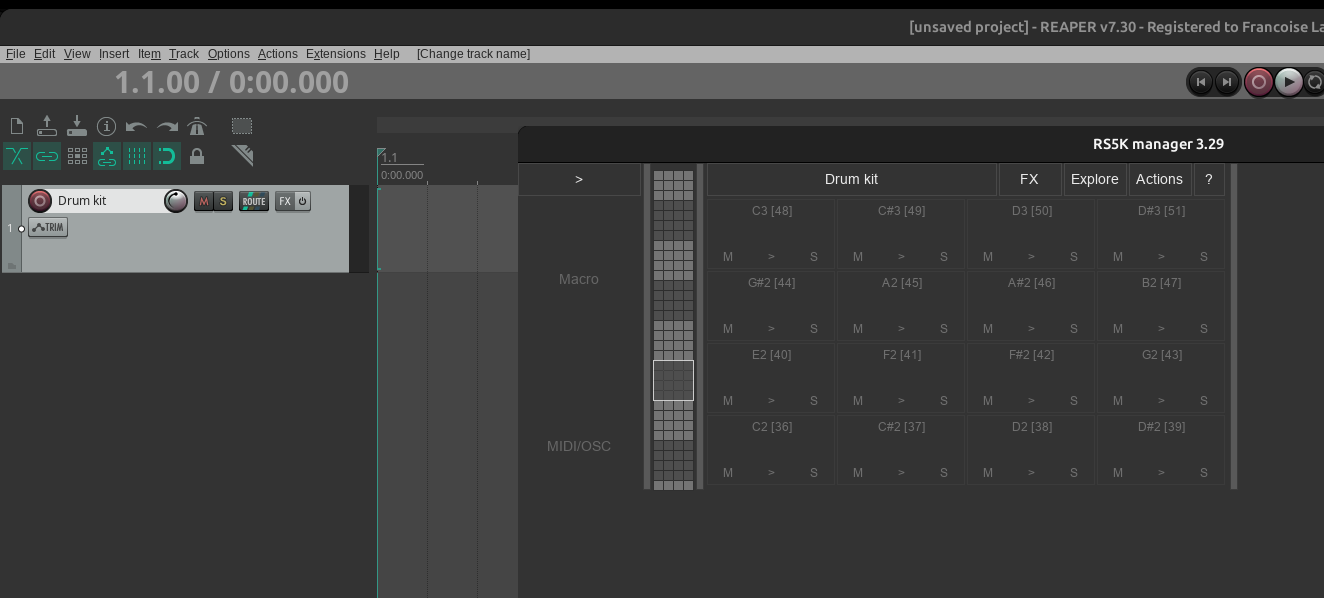1324x598 pixels.
Task: Open the Drum kit ROUTE button
Action: pos(254,201)
